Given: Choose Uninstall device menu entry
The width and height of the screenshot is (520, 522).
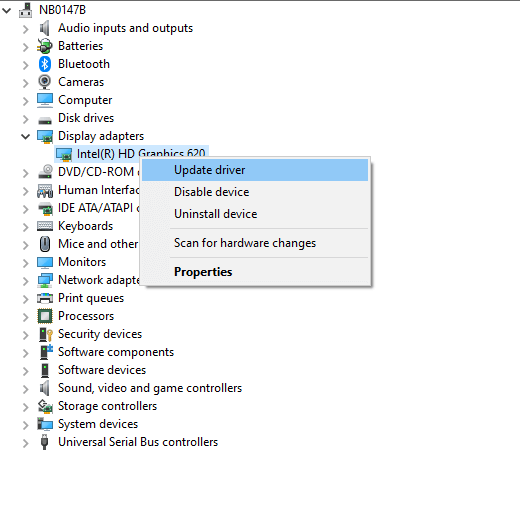Looking at the screenshot, I should coord(255,214).
